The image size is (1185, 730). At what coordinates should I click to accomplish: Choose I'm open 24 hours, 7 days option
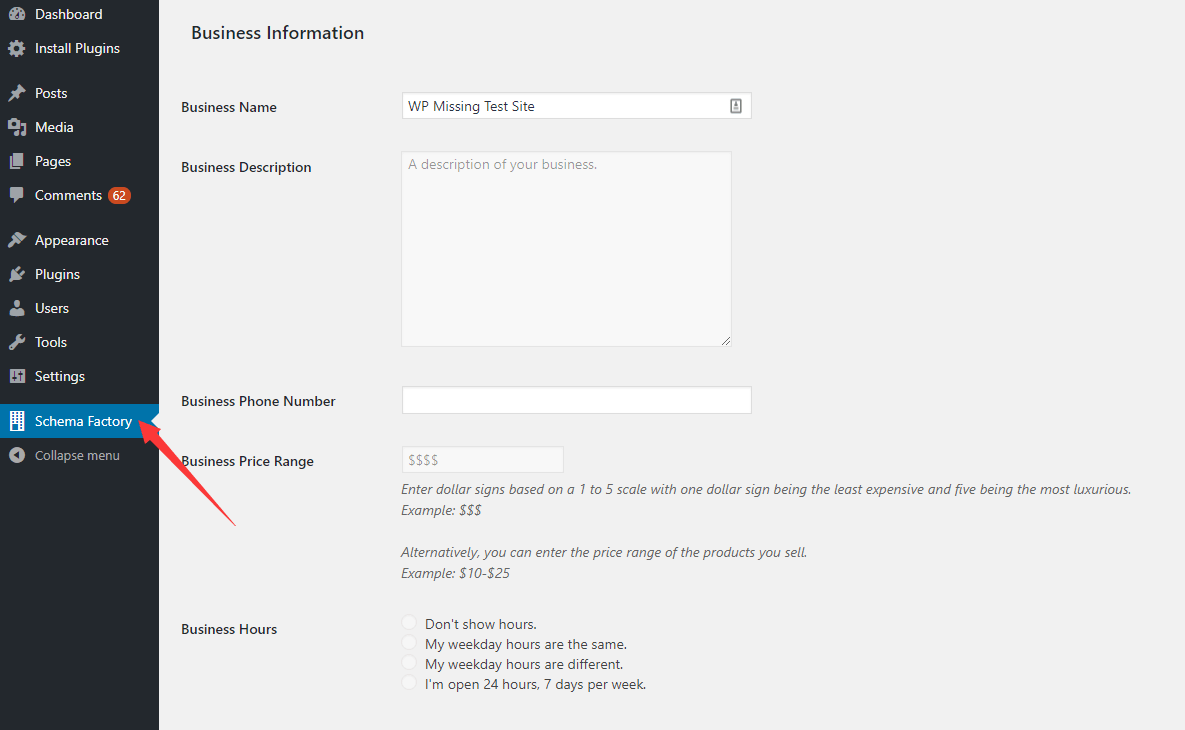[x=408, y=682]
